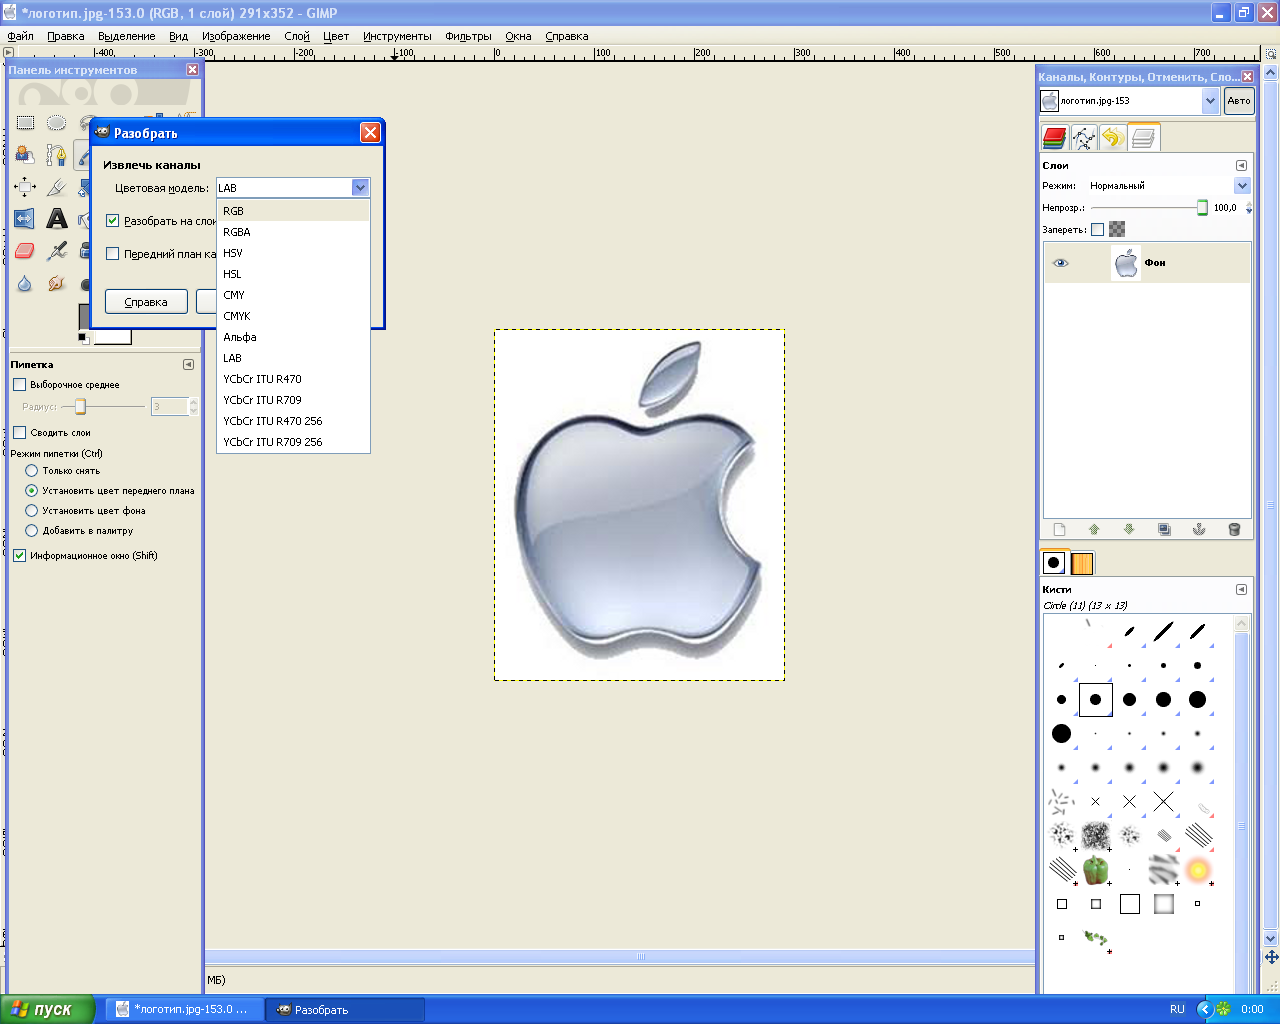Open the Windows пуск start menu
Image resolution: width=1280 pixels, height=1024 pixels.
pyautogui.click(x=47, y=1009)
